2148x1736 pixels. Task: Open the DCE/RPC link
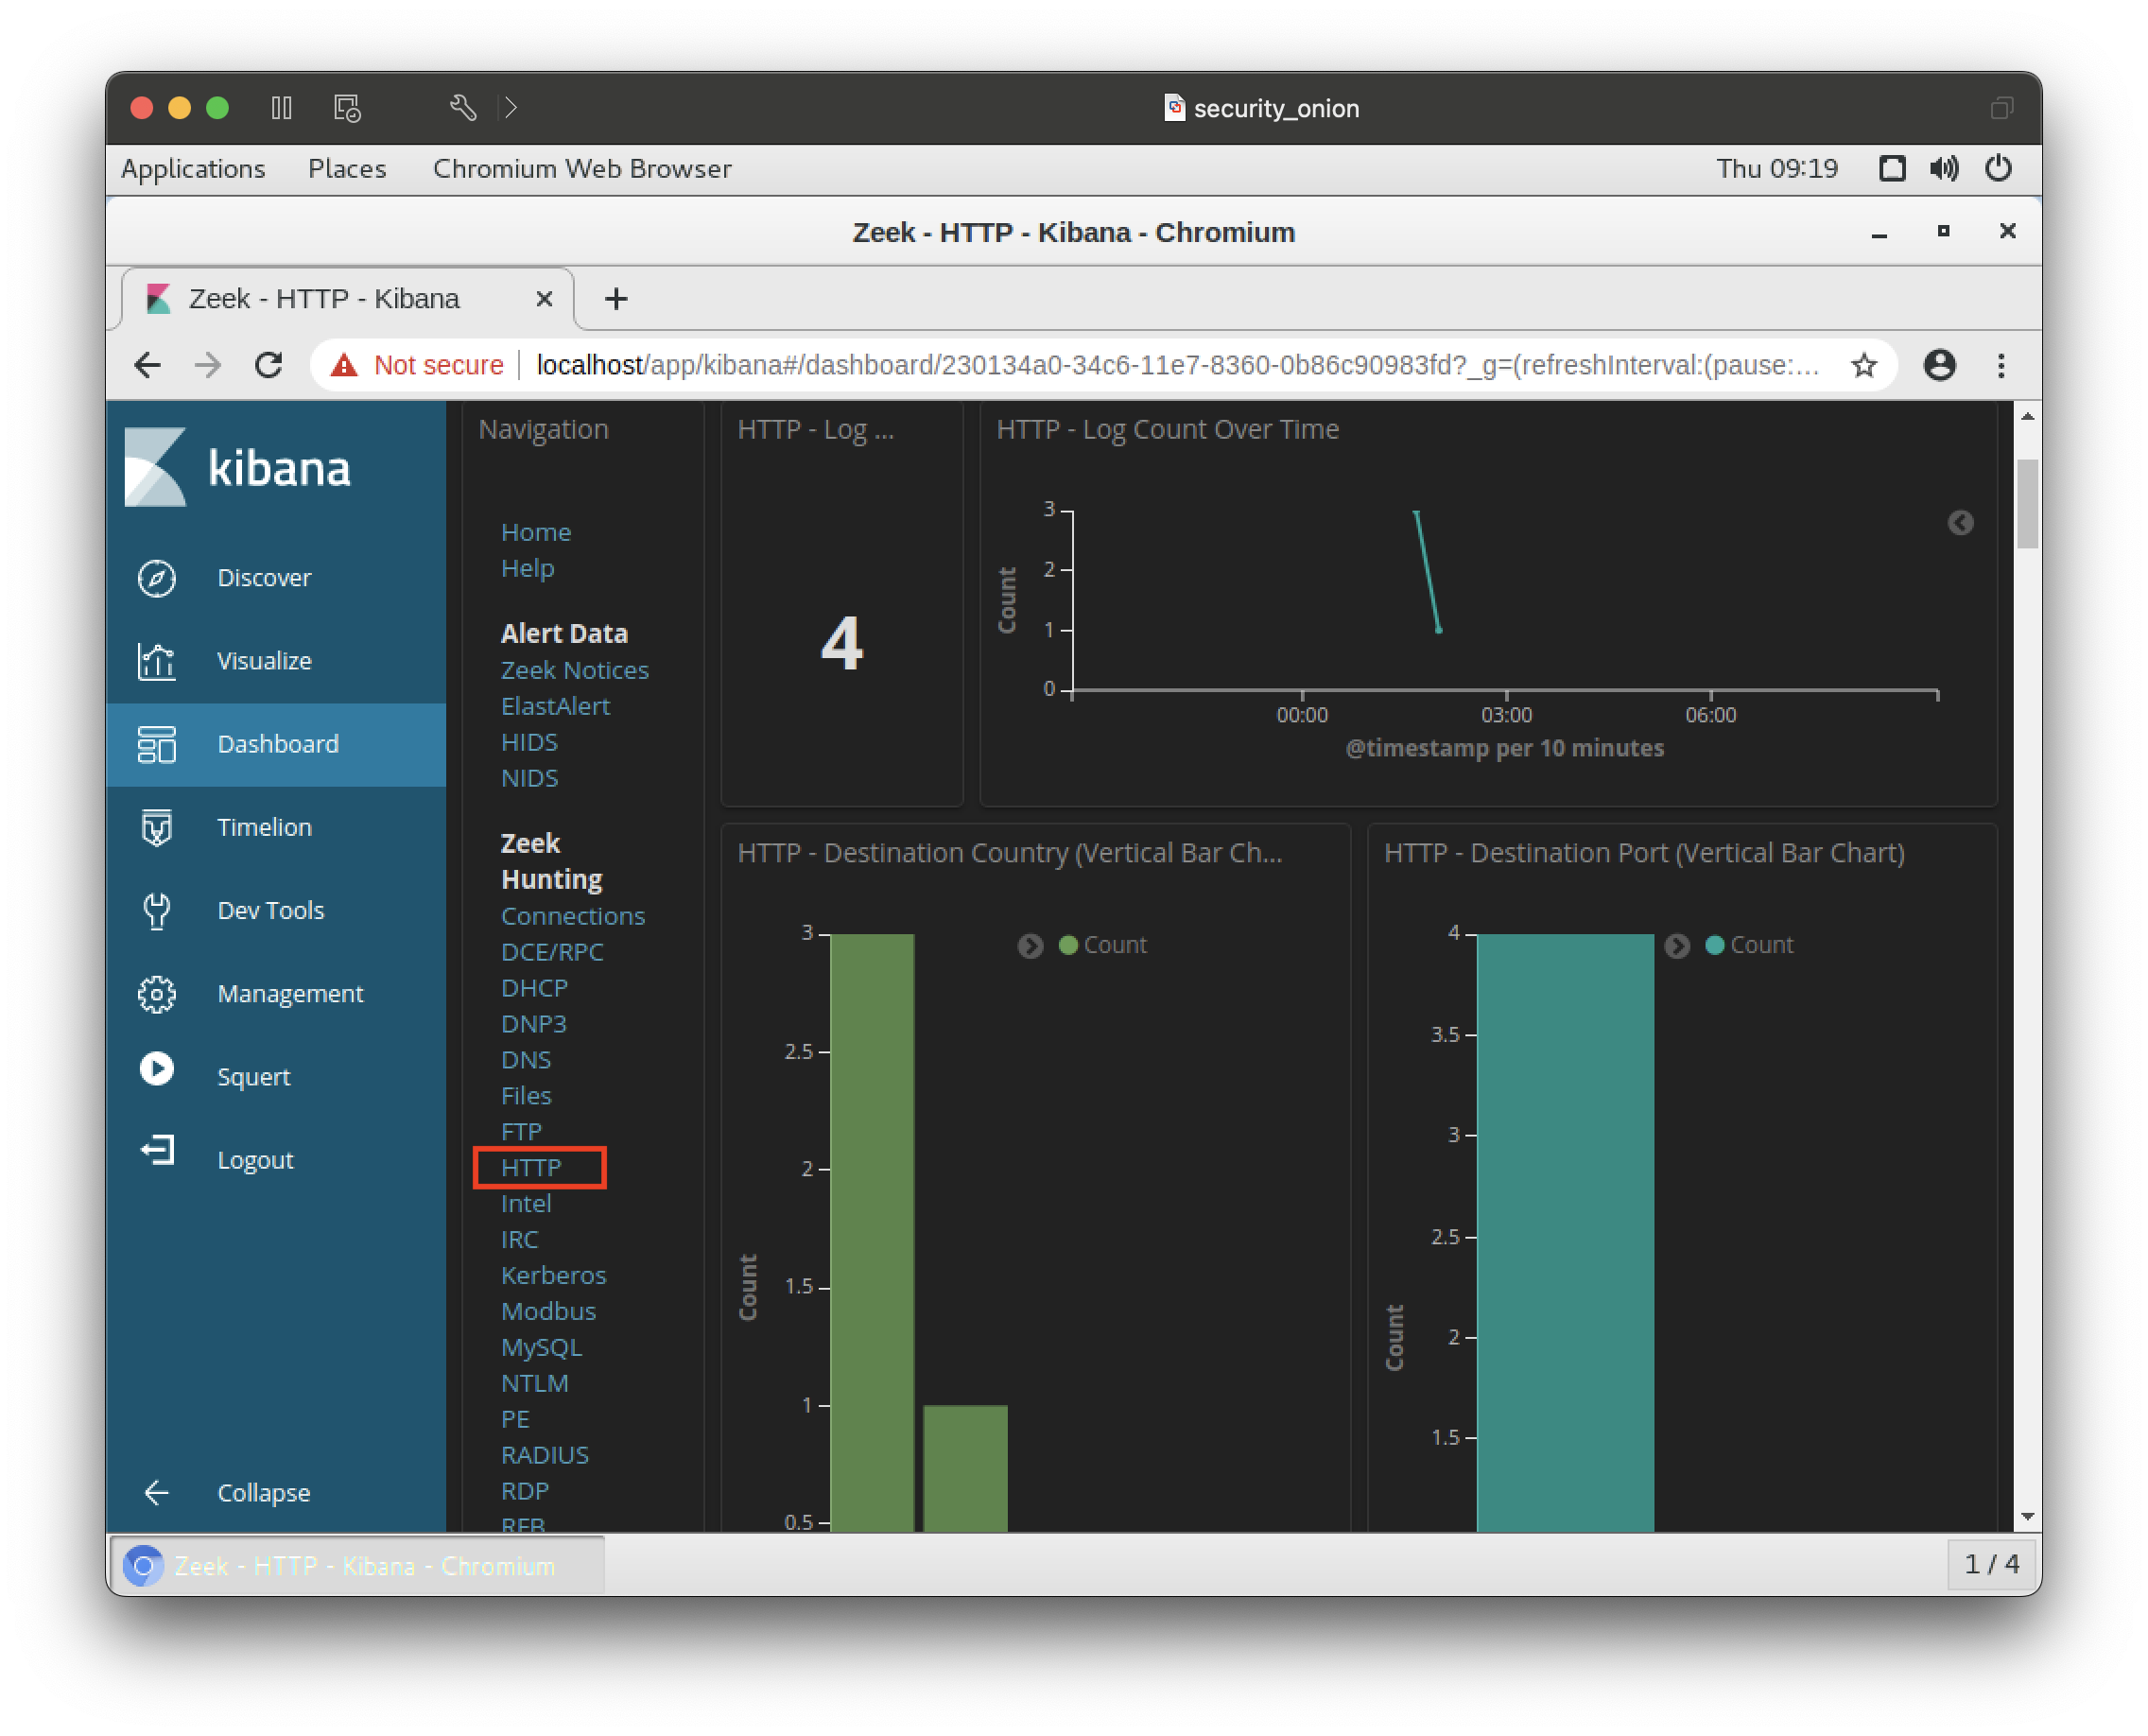(552, 952)
